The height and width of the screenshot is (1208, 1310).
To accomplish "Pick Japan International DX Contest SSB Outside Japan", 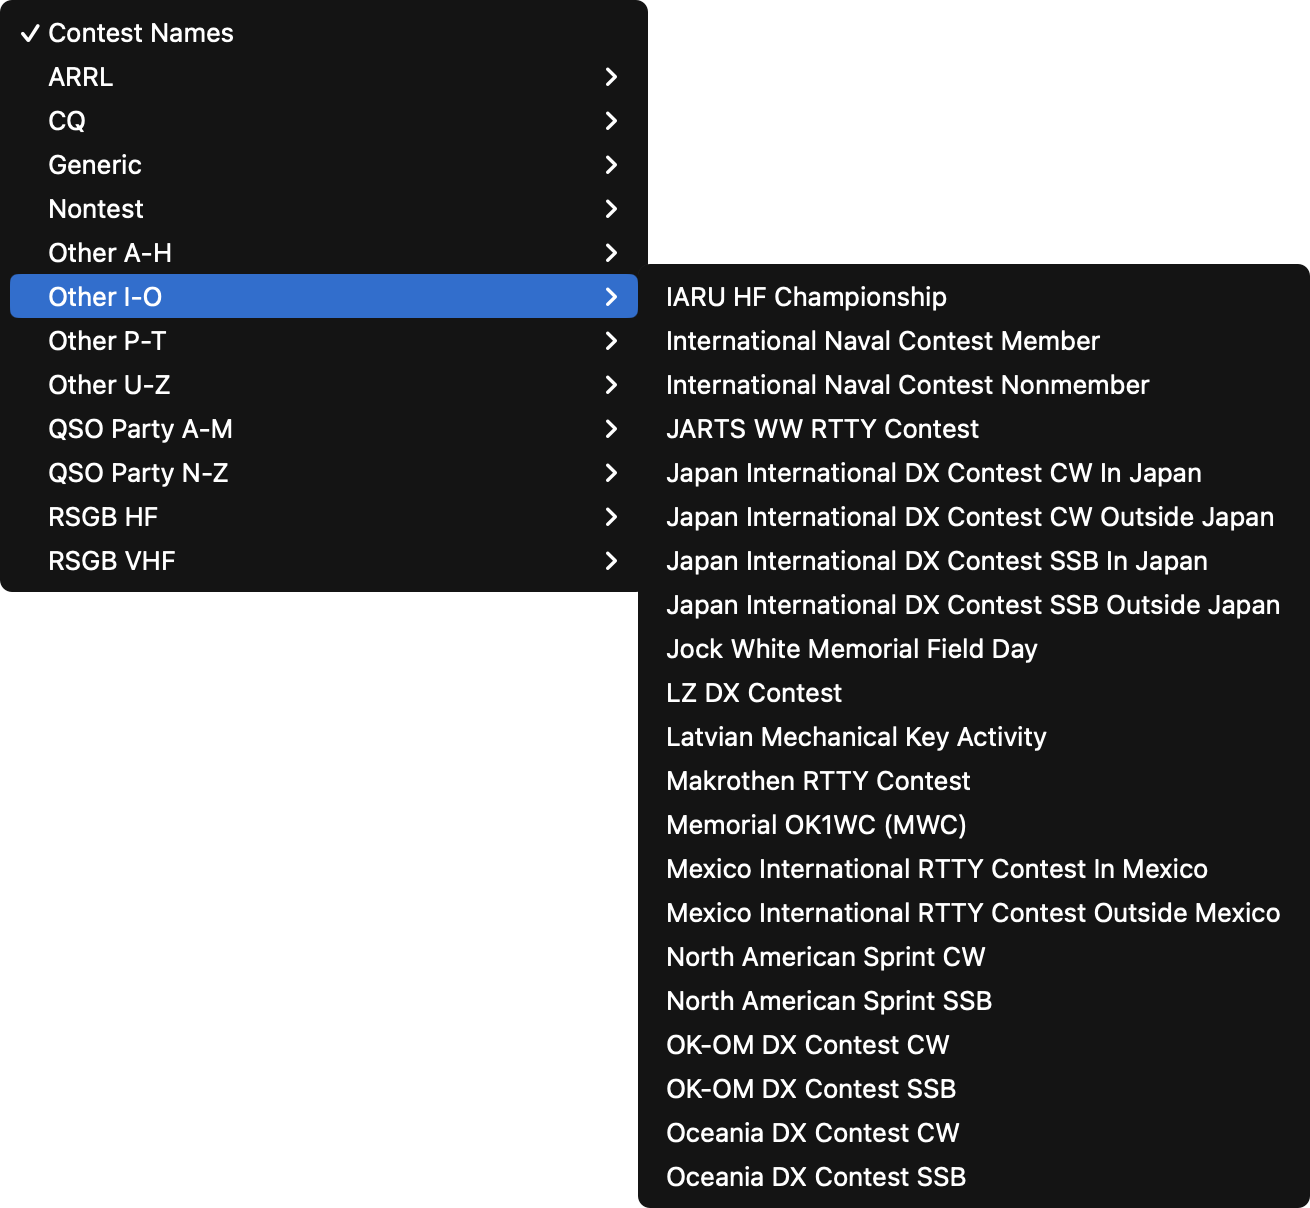I will pos(974,605).
